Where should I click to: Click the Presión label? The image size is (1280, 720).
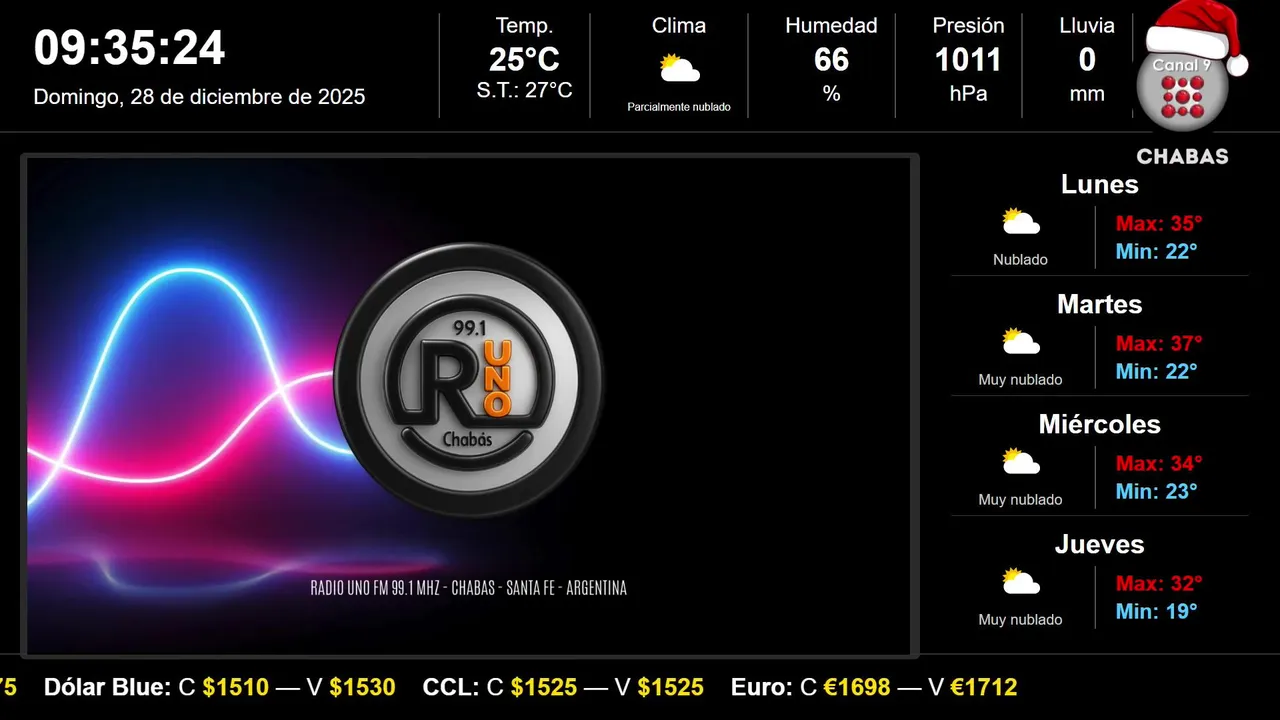point(968,26)
